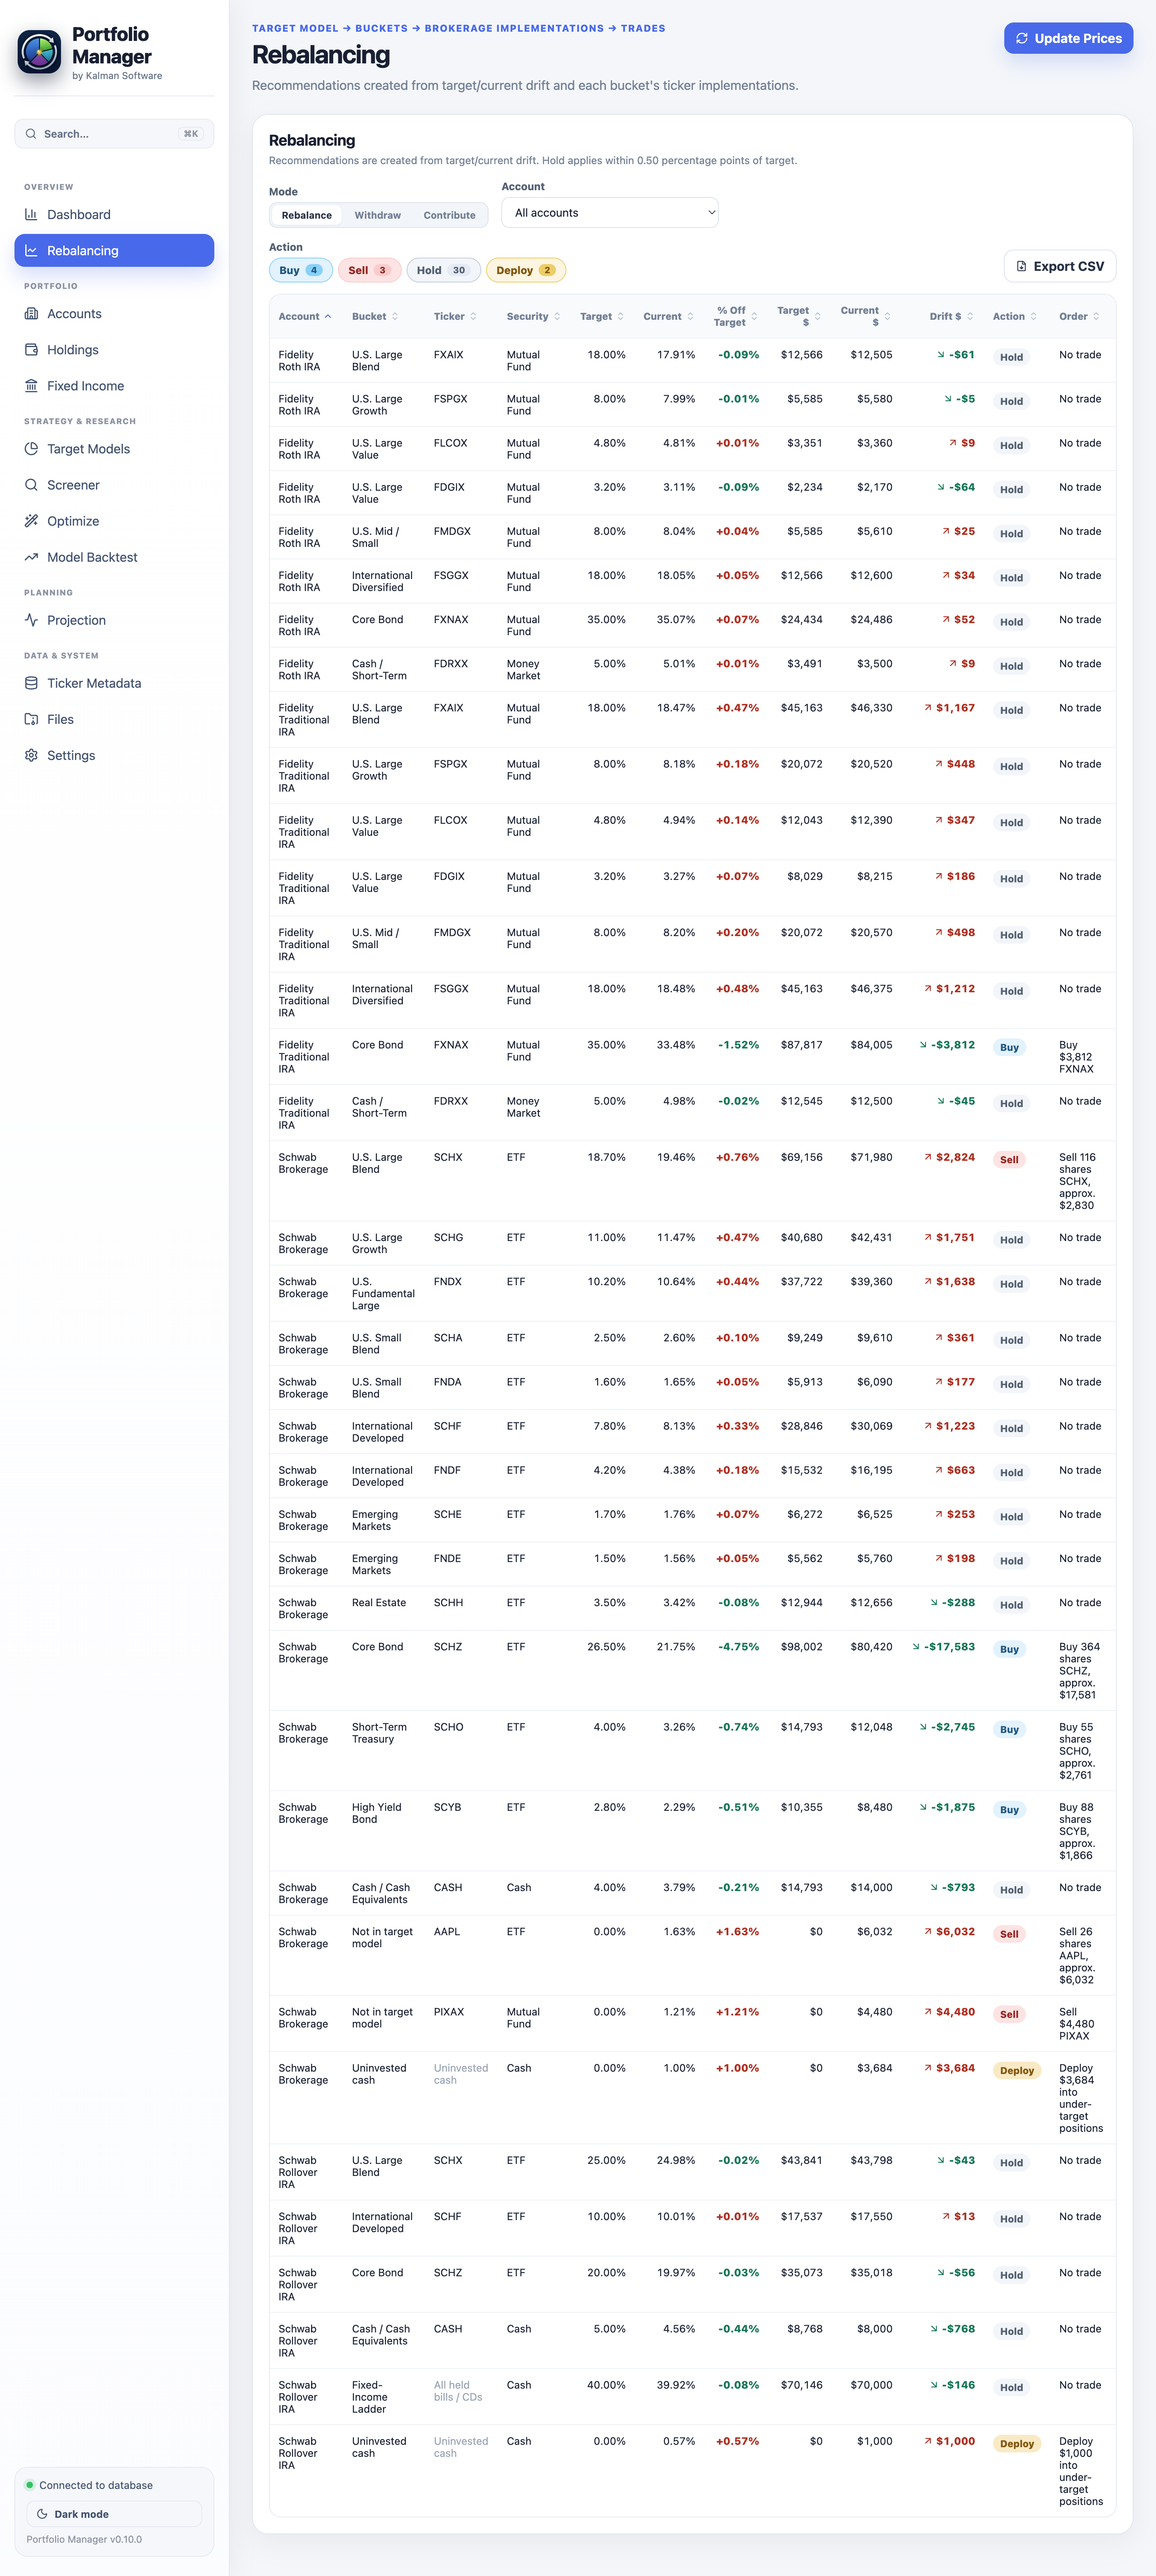
Task: Click the Buy badge in SCHZ Schwab Brokerage row
Action: [1009, 1649]
